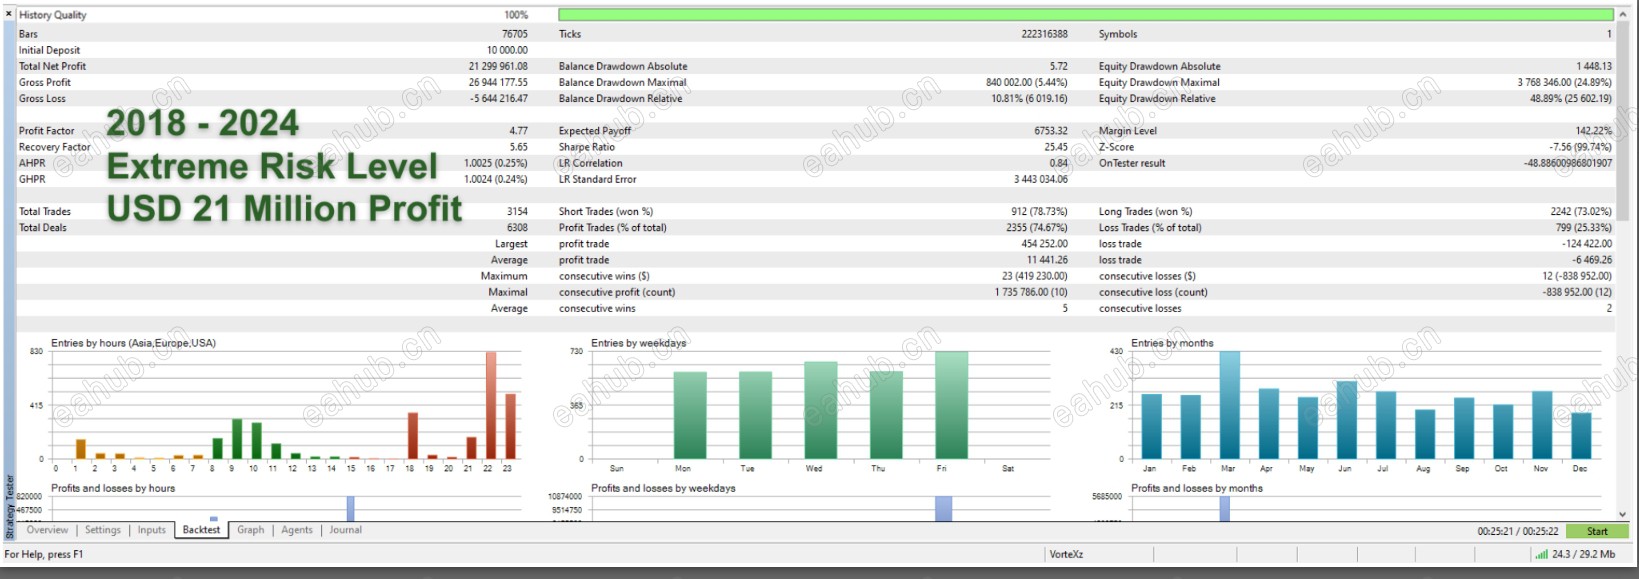Click the green History Quality progress bar
Image resolution: width=1639 pixels, height=579 pixels.
click(x=1085, y=15)
